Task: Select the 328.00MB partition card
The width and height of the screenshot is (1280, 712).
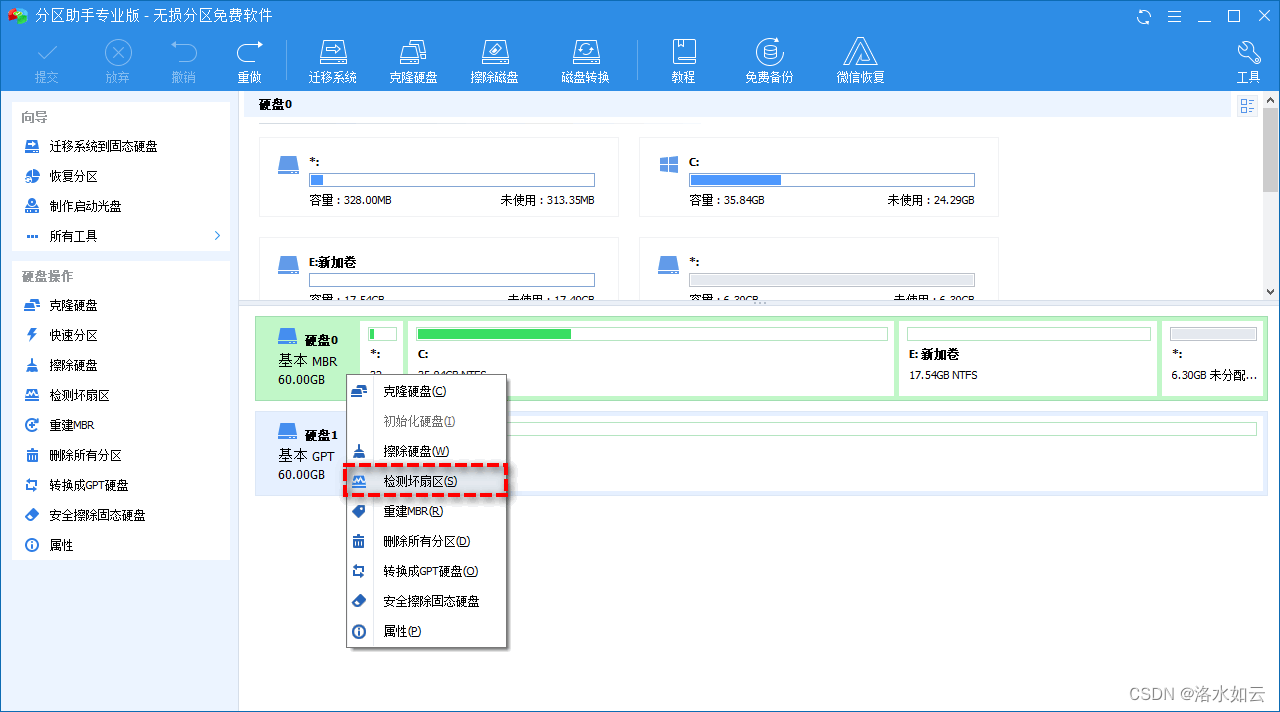Action: (439, 177)
